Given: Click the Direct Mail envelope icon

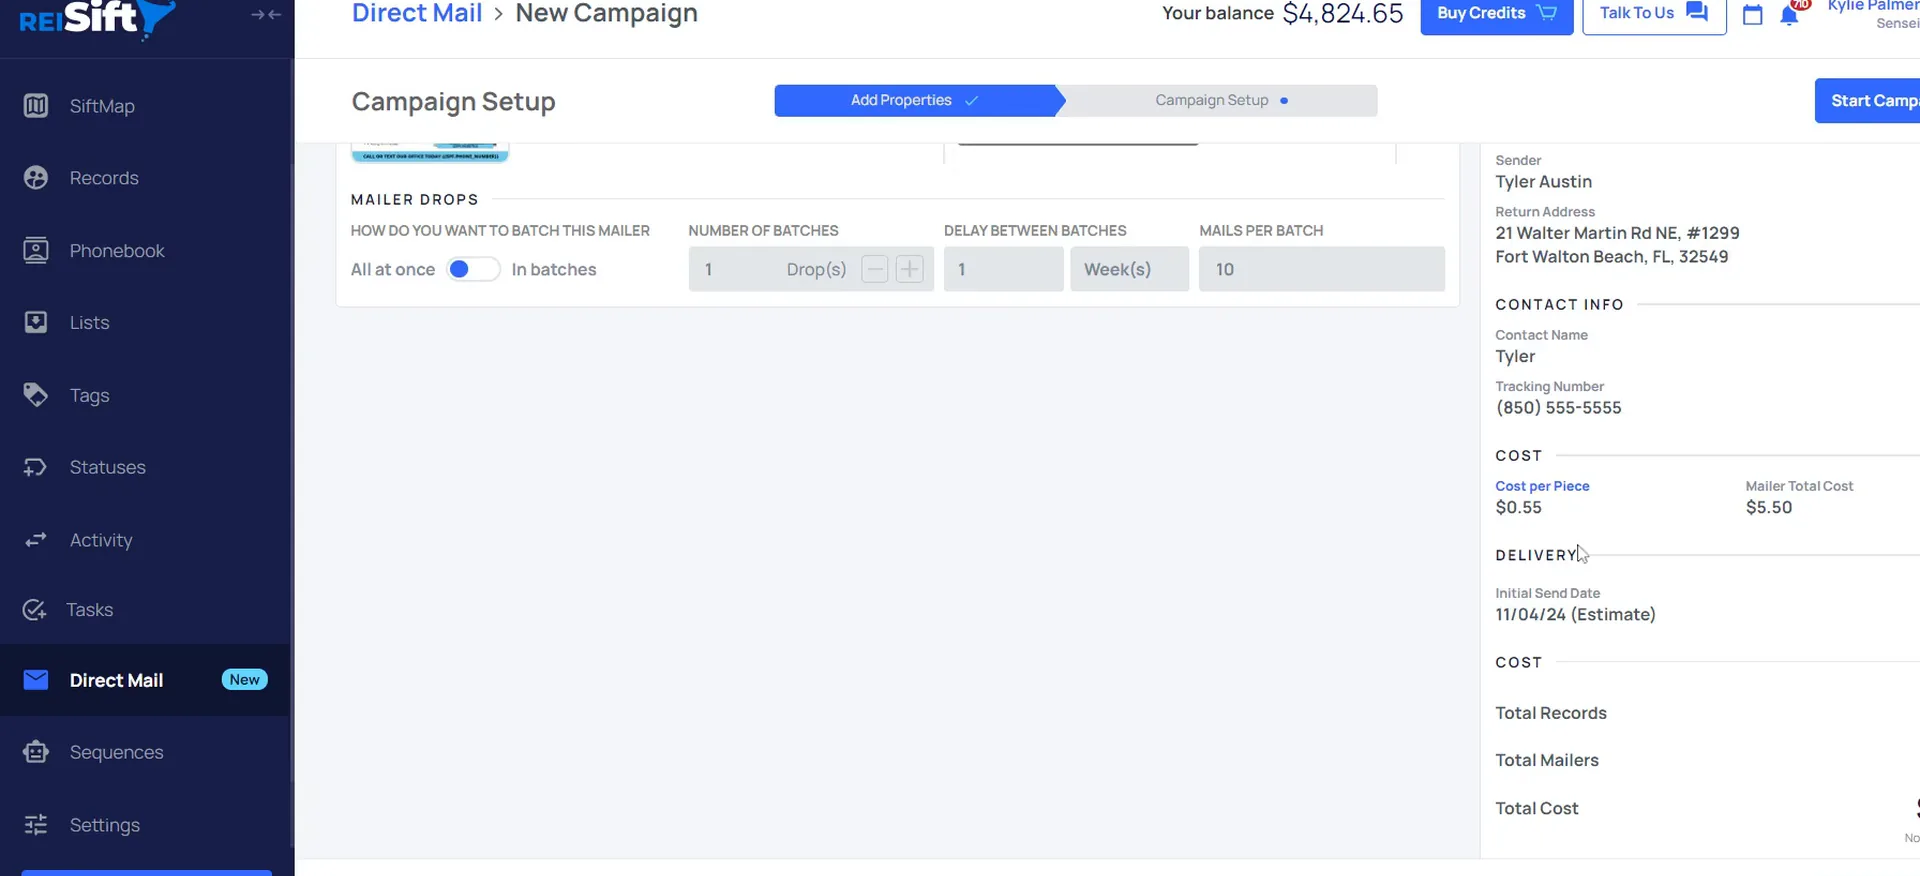Looking at the screenshot, I should coord(36,680).
